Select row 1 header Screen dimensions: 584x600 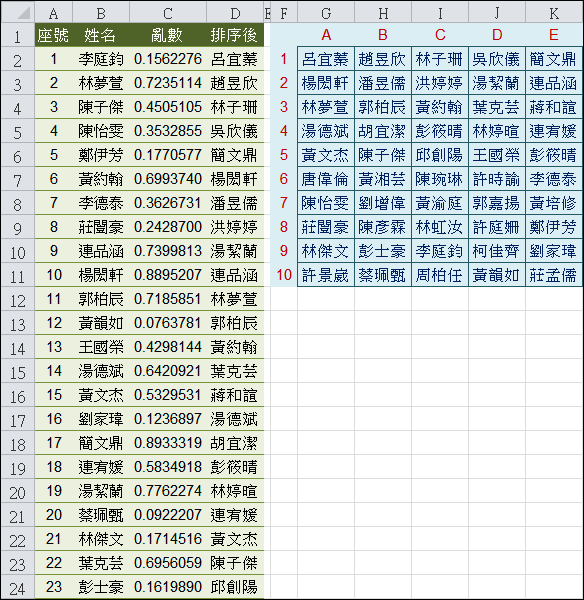[18, 36]
